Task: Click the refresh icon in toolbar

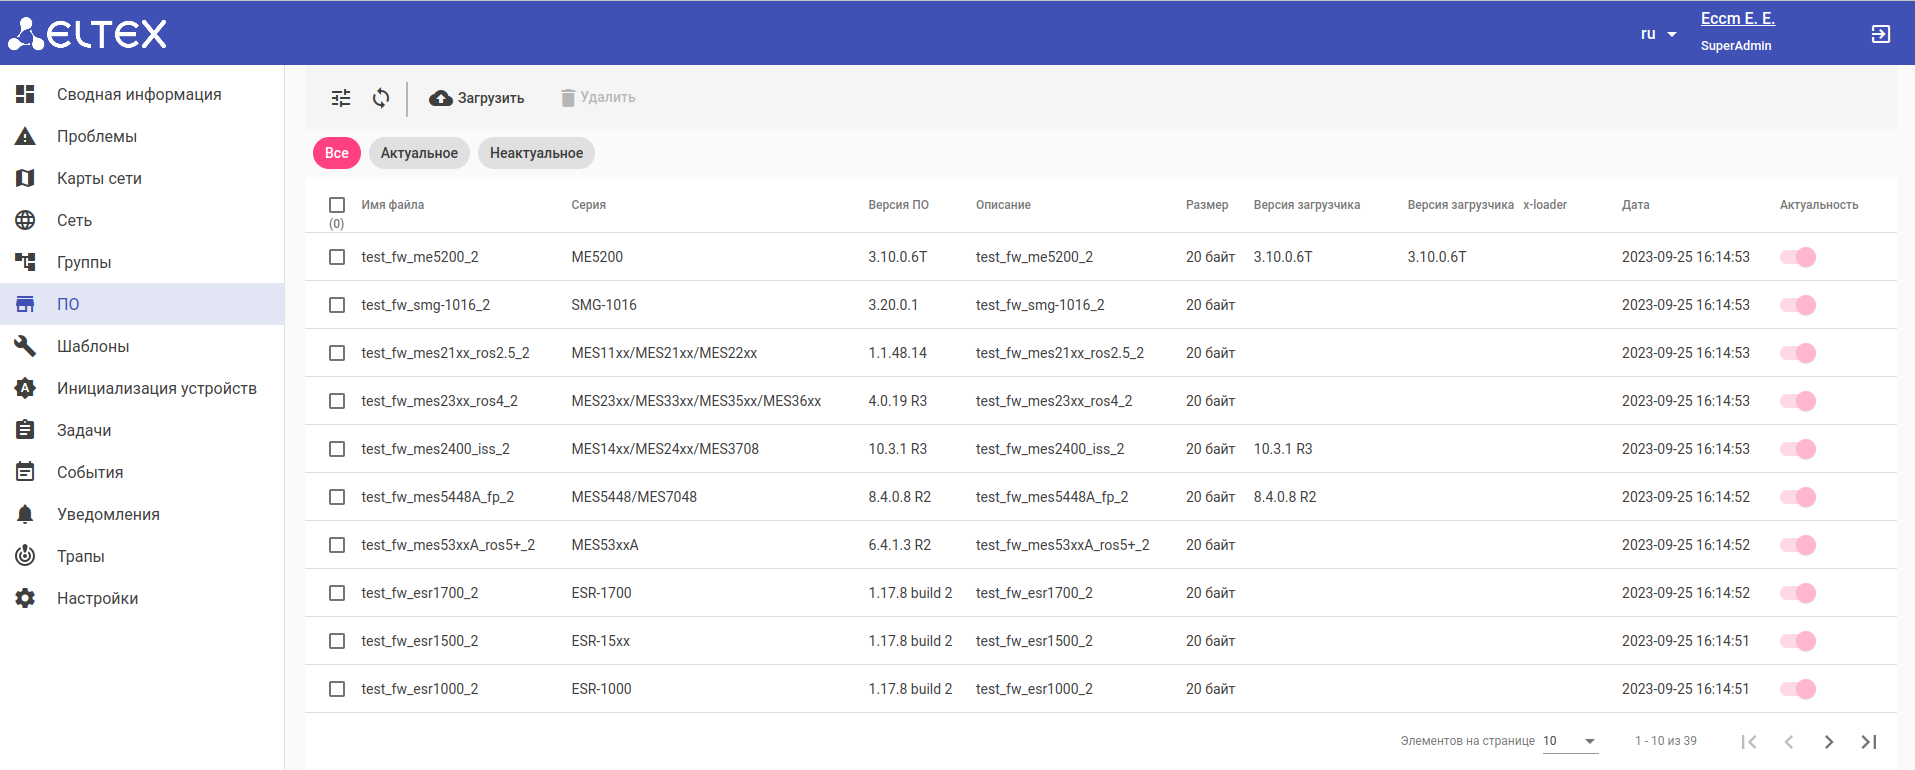Action: tap(381, 98)
